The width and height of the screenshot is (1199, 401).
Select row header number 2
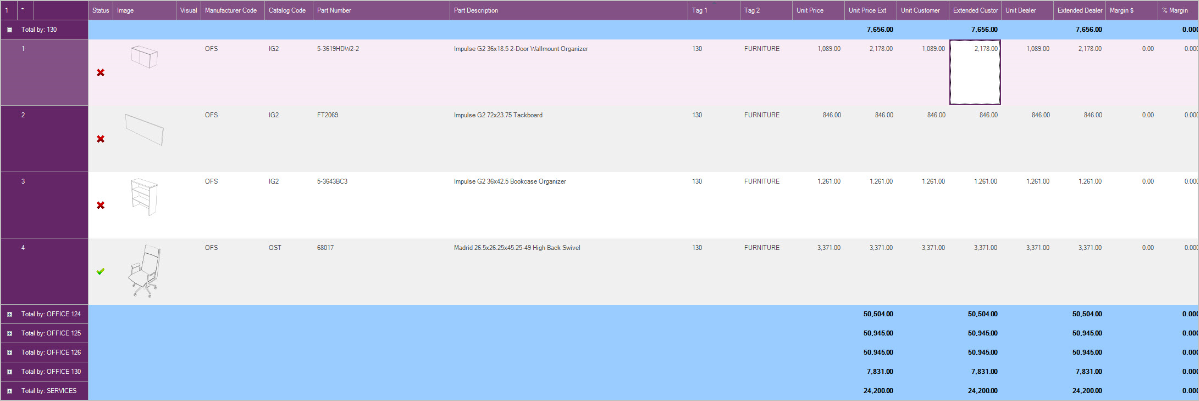point(44,139)
